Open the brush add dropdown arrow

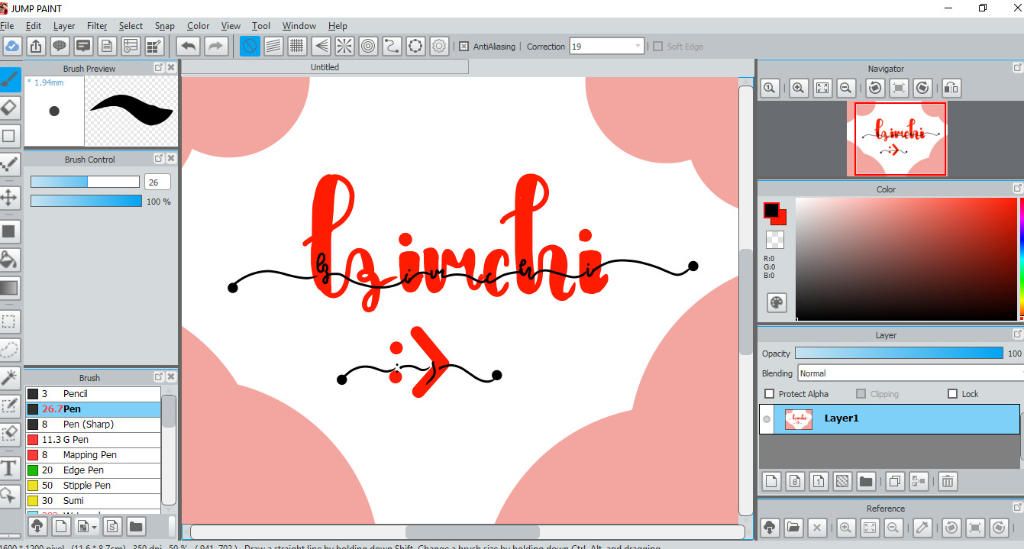pos(95,527)
